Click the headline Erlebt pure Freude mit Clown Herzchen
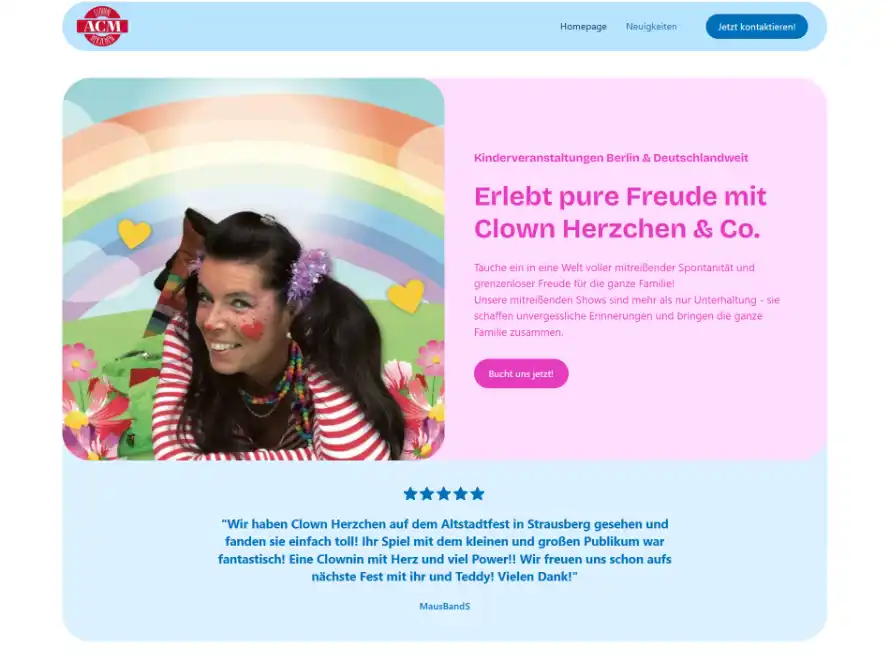890x657 pixels. [x=620, y=212]
